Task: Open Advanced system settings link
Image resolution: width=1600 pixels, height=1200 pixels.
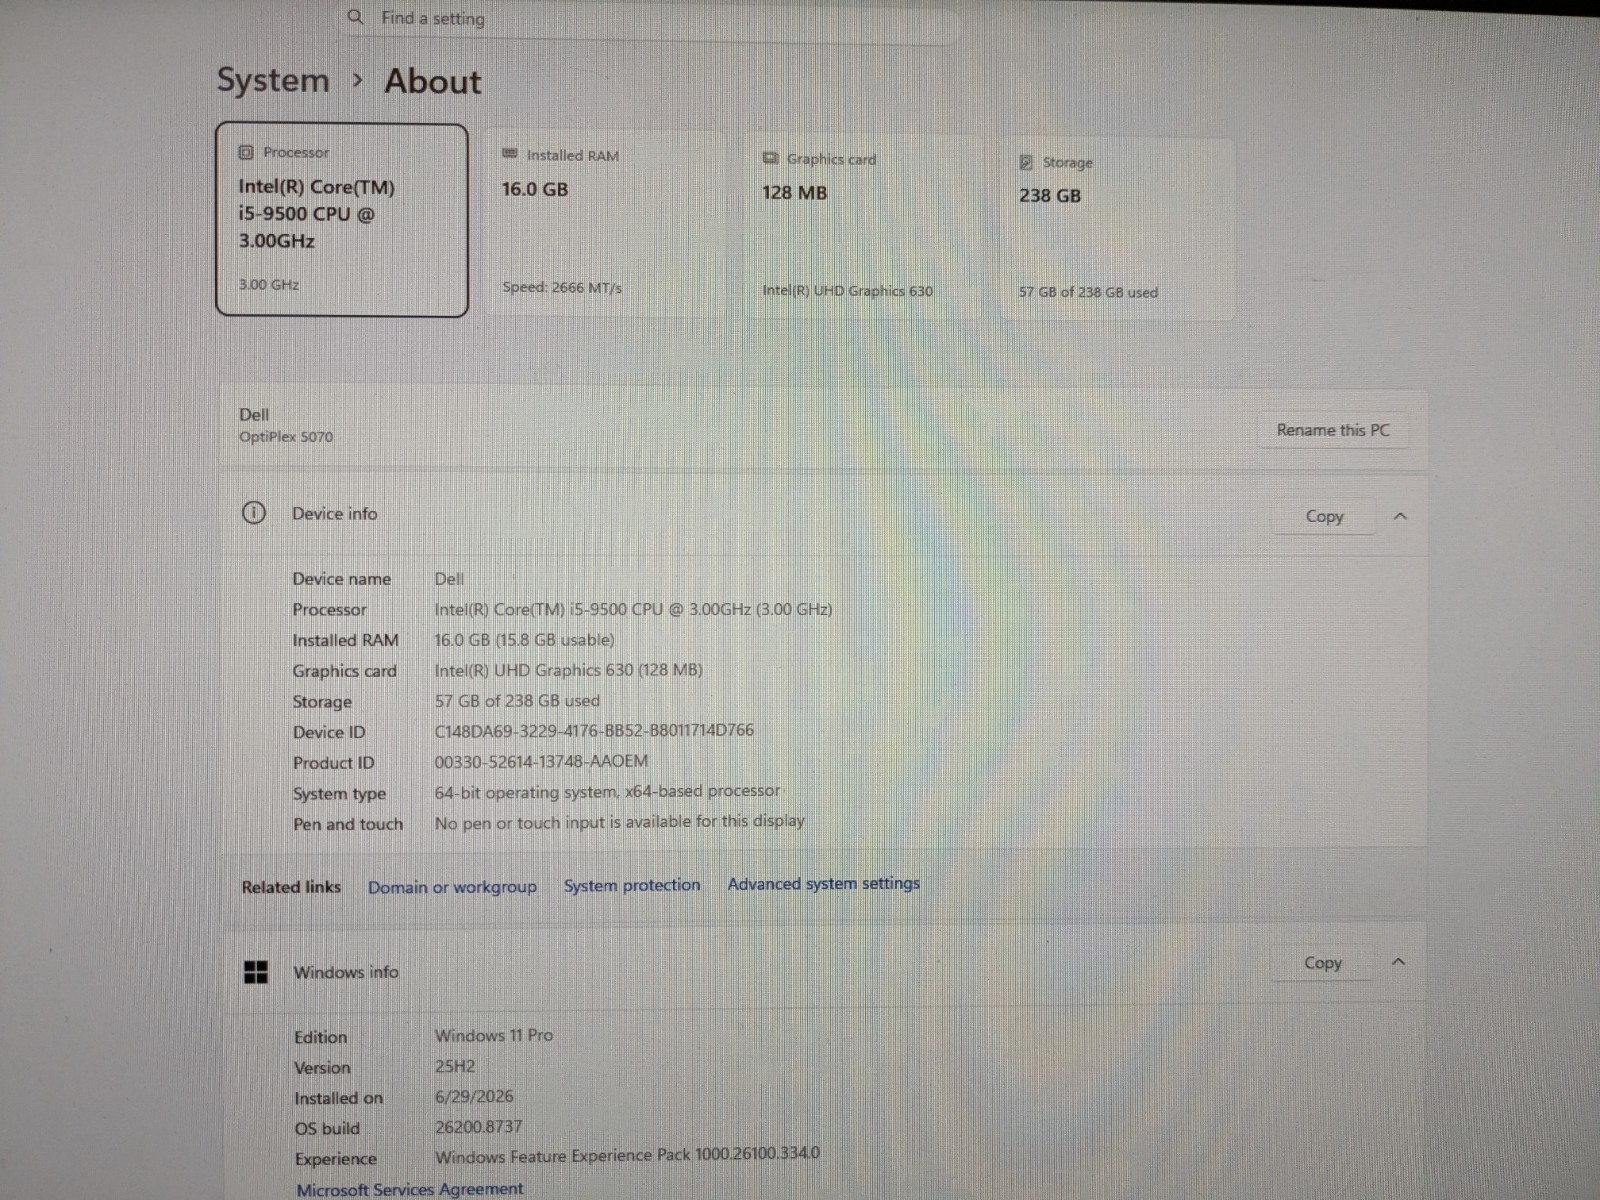Action: point(824,883)
